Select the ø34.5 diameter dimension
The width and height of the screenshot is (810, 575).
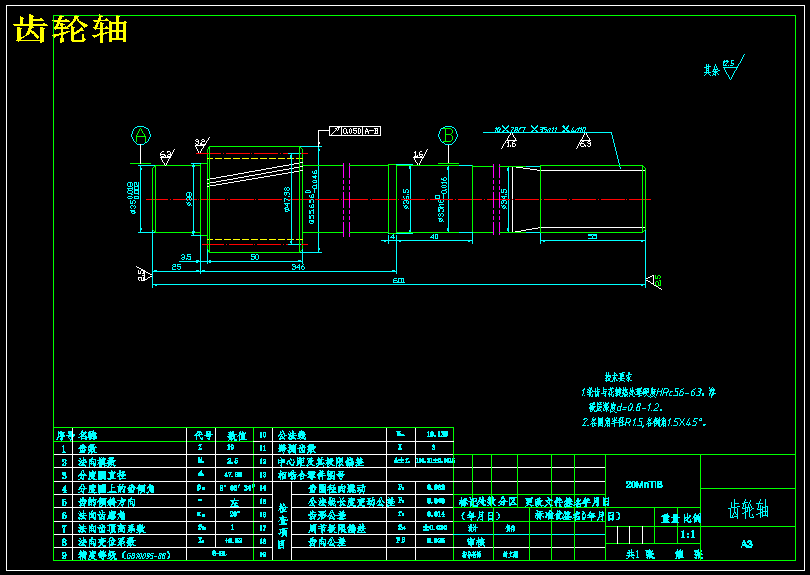(x=504, y=199)
